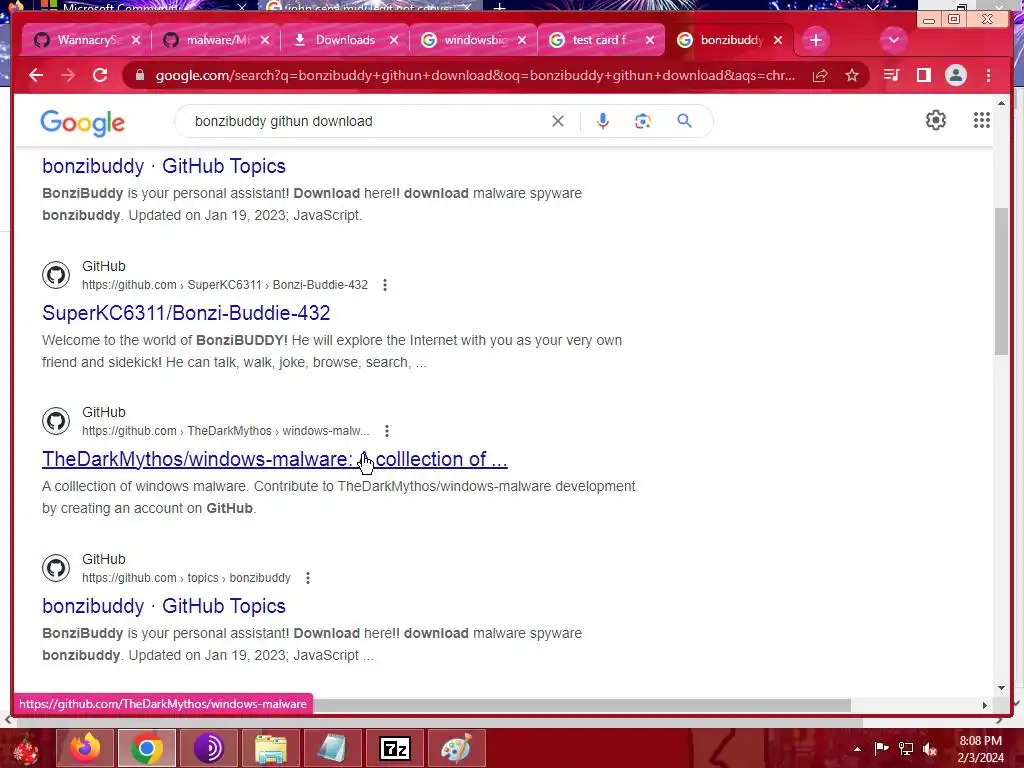The image size is (1024, 768).
Task: Click in the Google search input field
Action: click(x=366, y=121)
